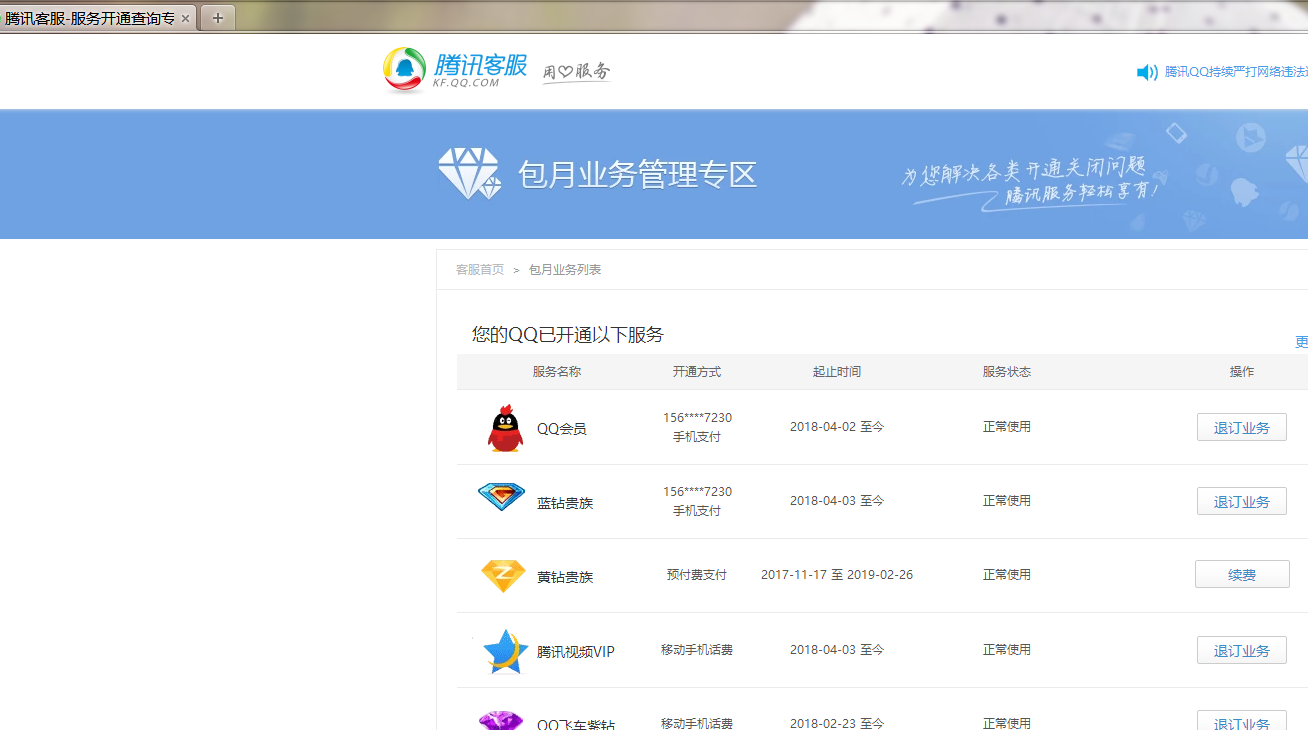Click the QQ飞车紫钻 purple diamond icon

[501, 720]
